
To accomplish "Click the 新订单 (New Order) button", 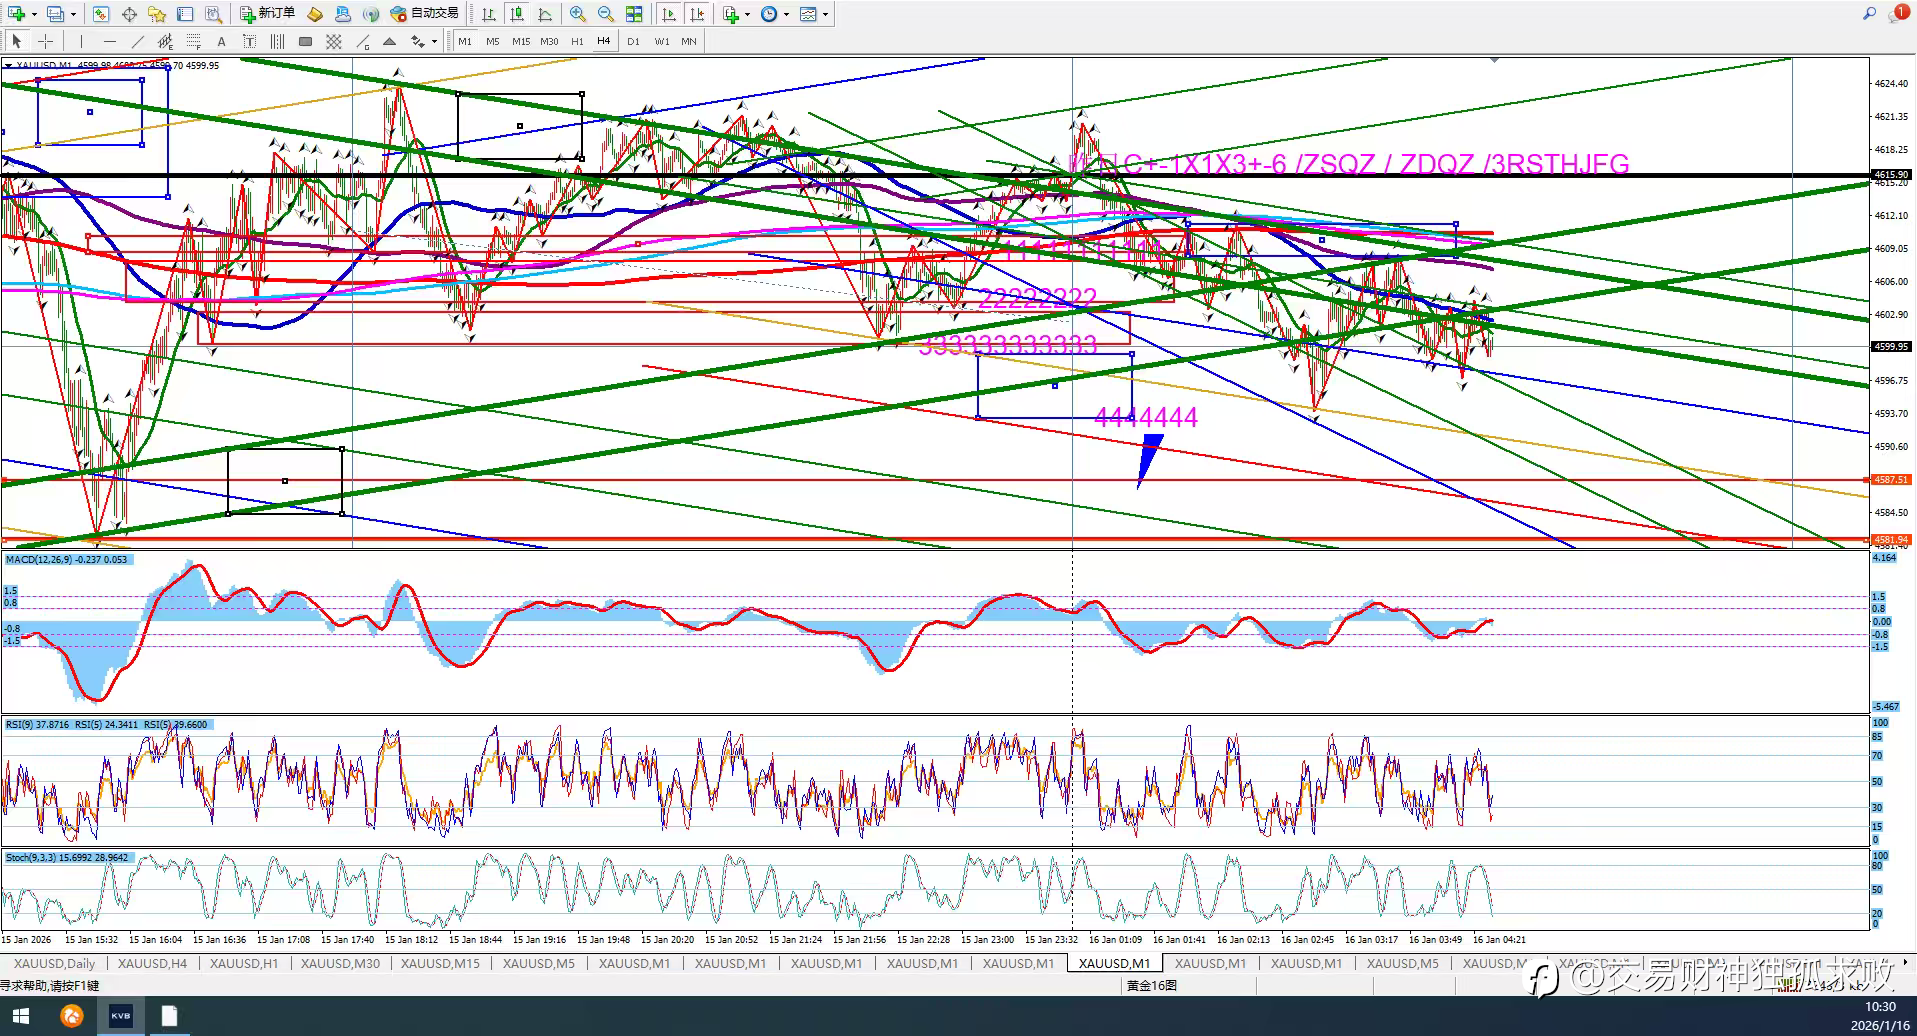I will 267,14.
